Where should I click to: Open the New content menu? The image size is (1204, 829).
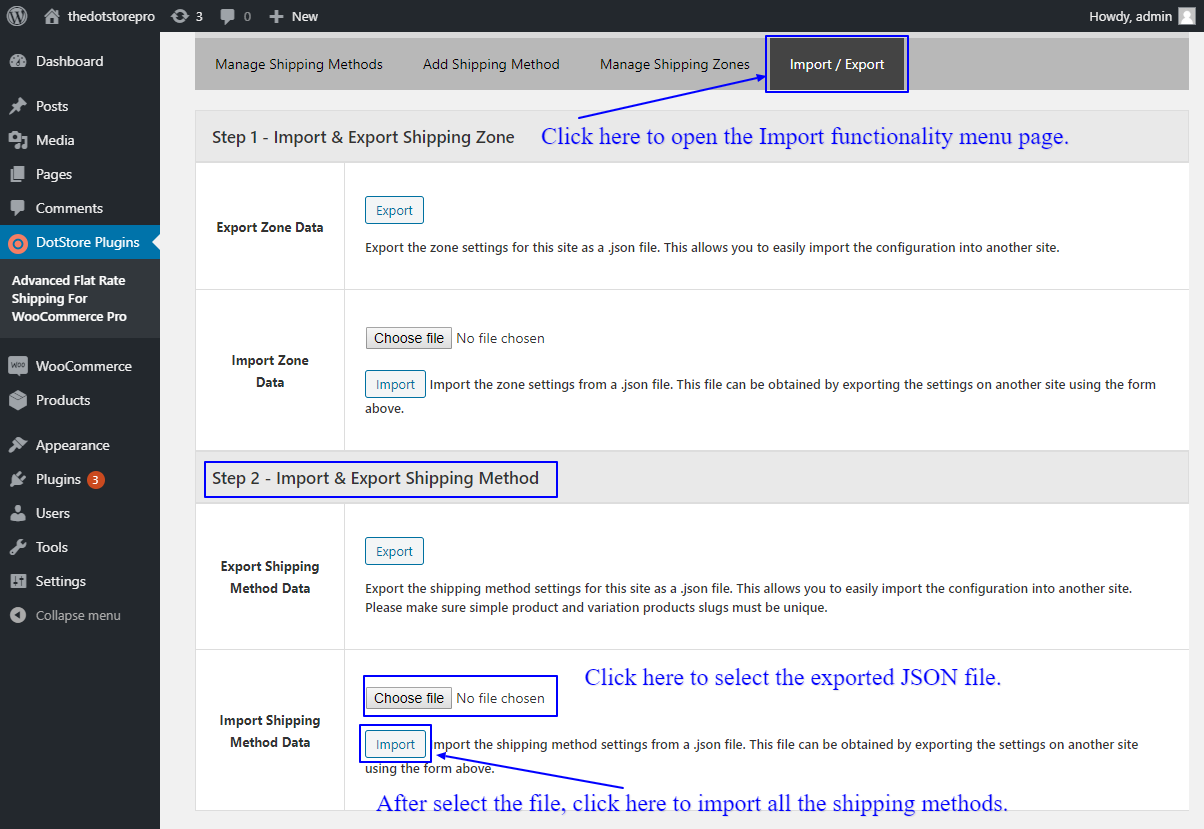[x=292, y=15]
